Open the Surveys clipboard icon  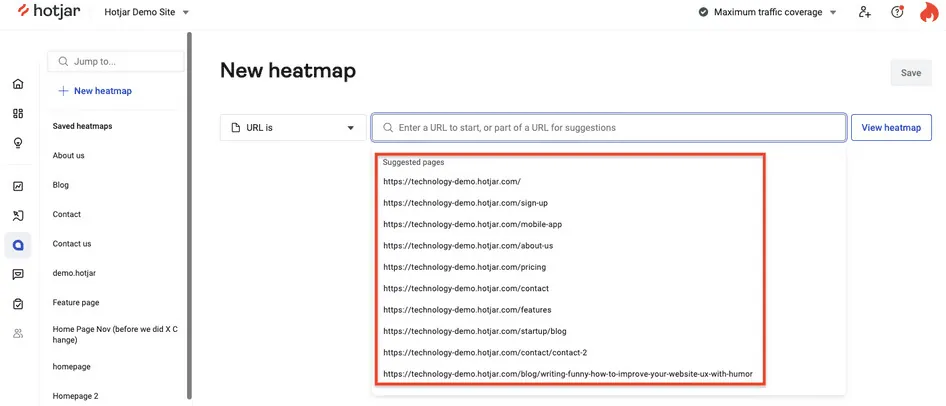(x=18, y=304)
